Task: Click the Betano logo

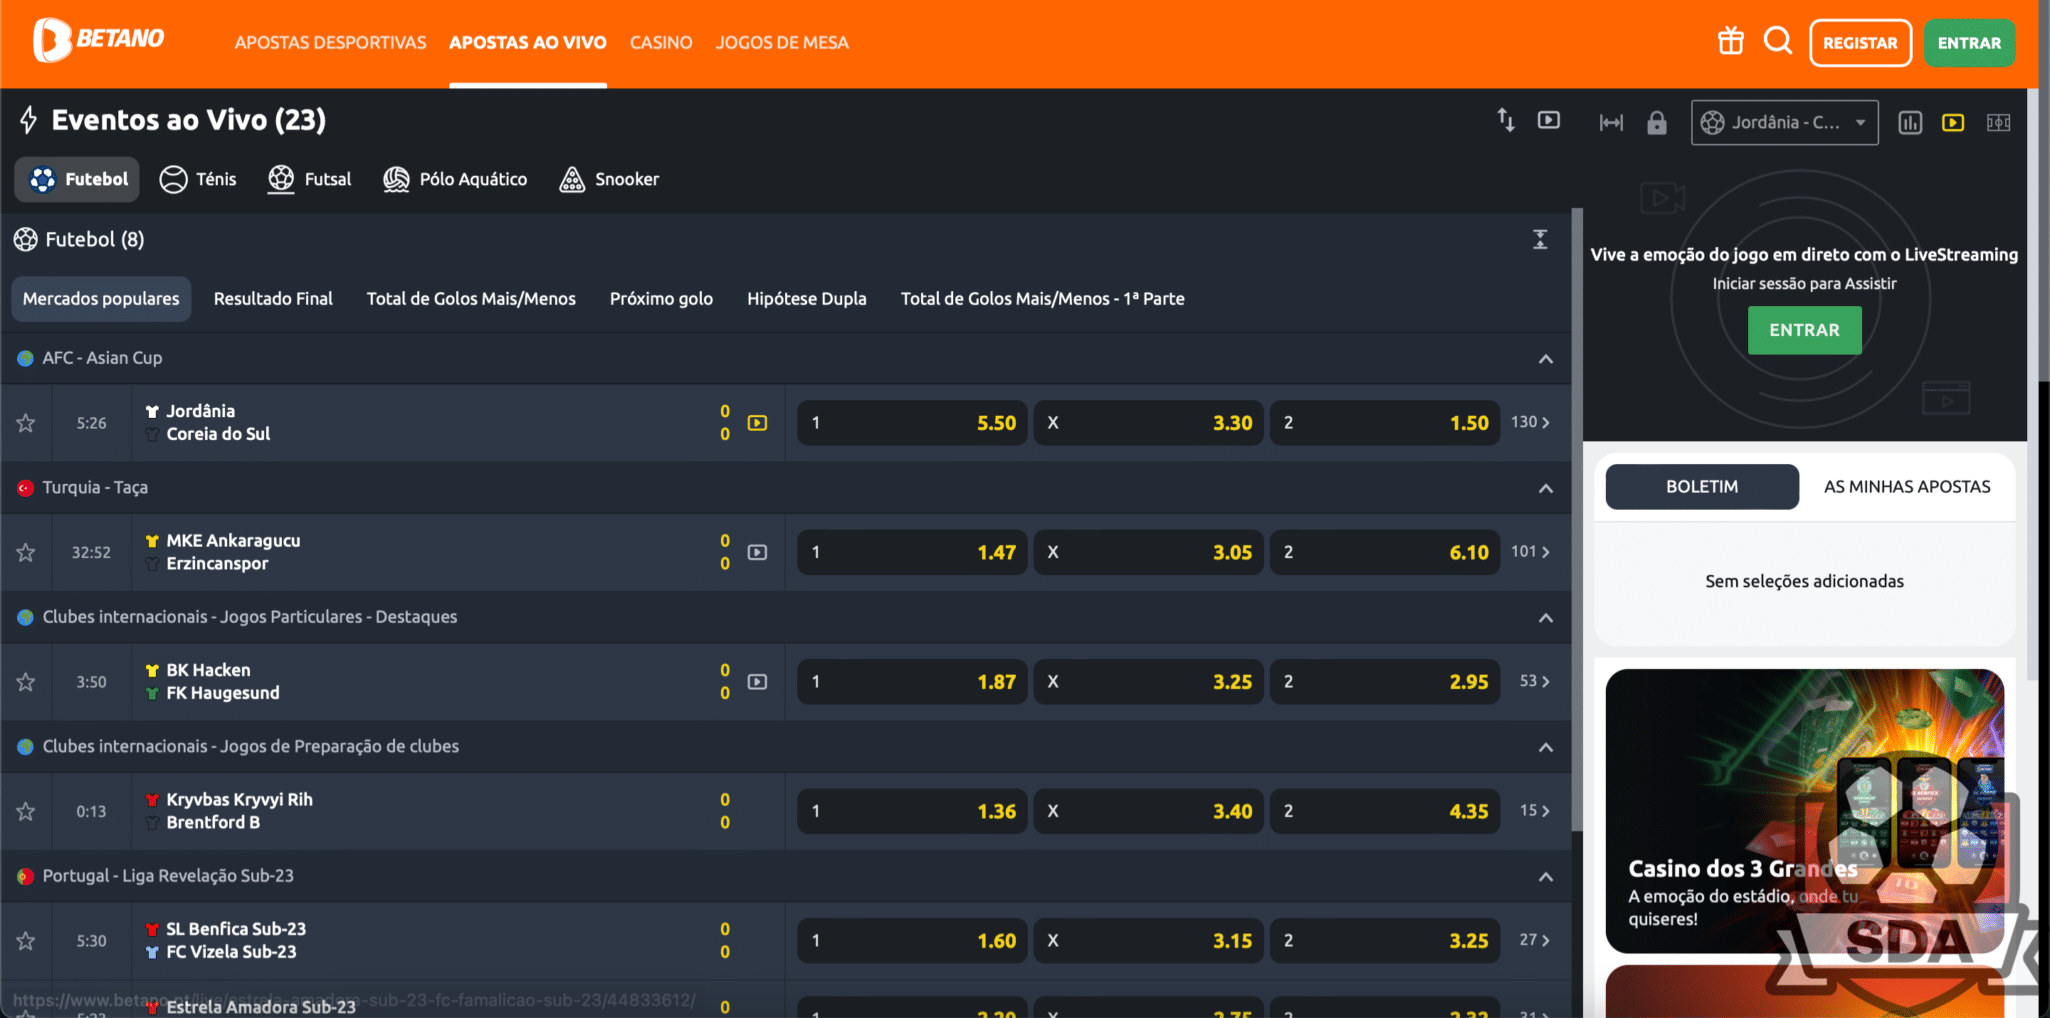Action: point(99,40)
